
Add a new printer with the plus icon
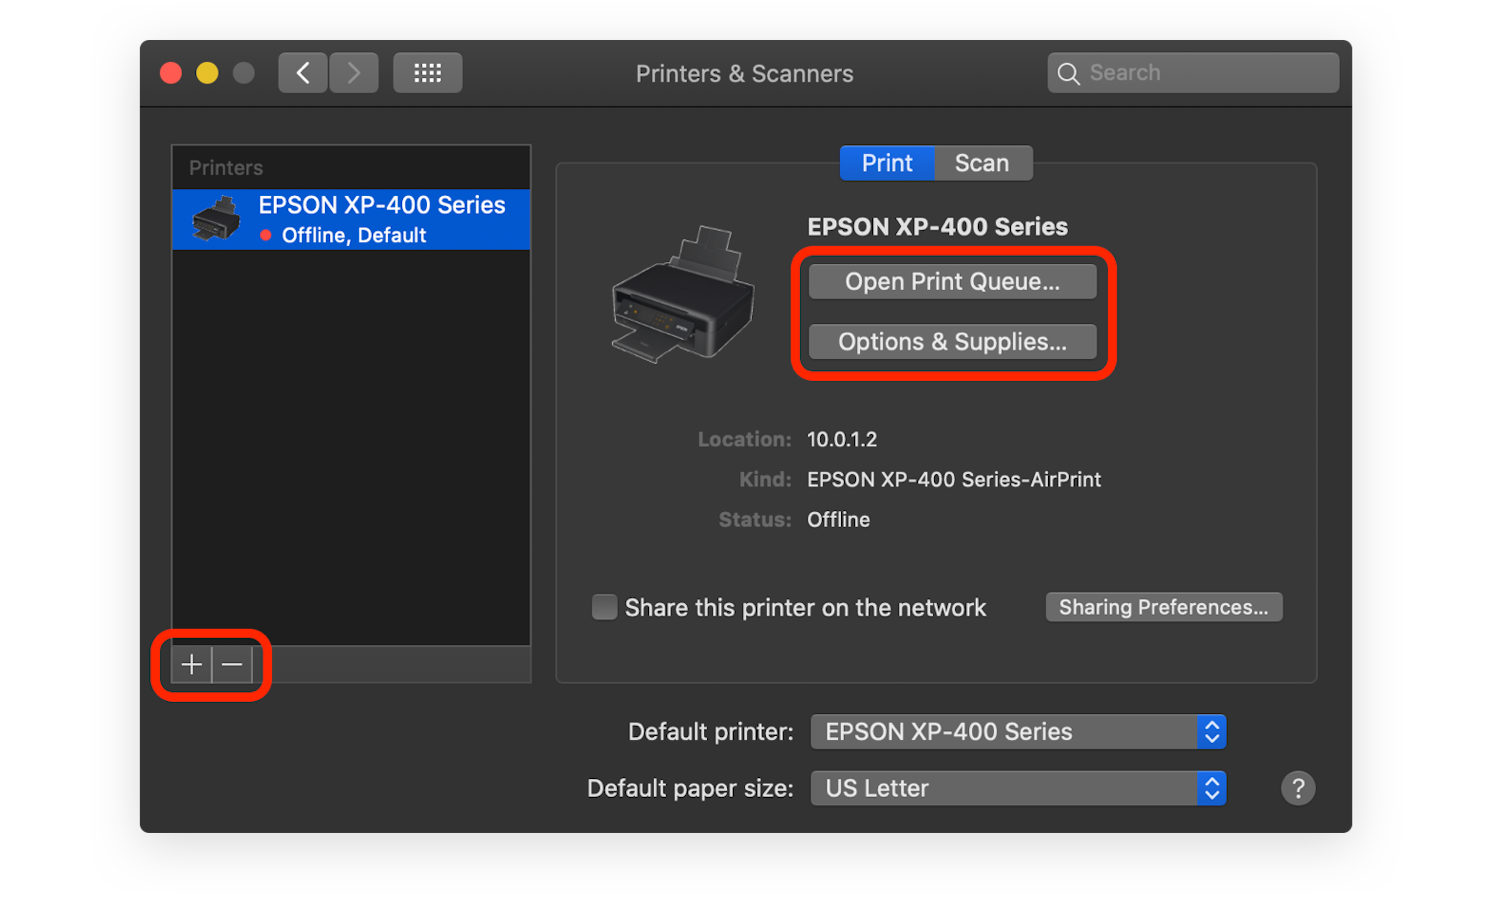[190, 664]
